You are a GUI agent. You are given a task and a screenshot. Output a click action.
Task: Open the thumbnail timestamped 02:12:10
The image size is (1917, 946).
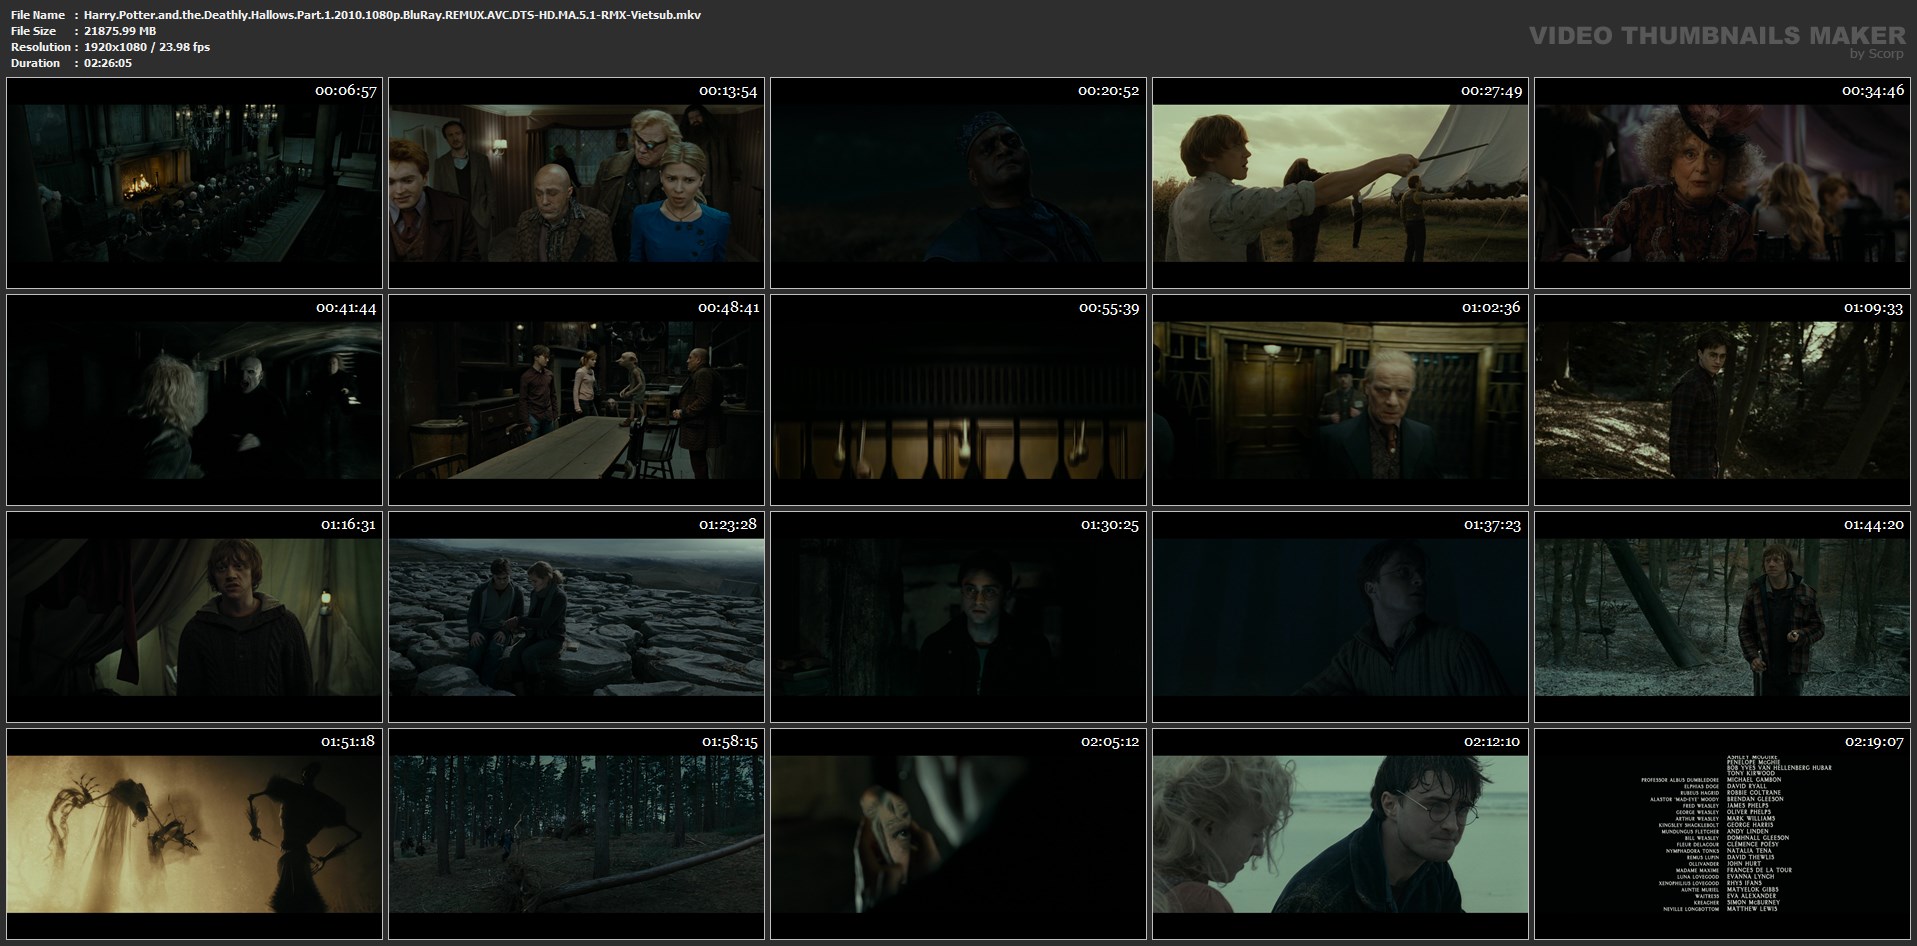(1340, 834)
